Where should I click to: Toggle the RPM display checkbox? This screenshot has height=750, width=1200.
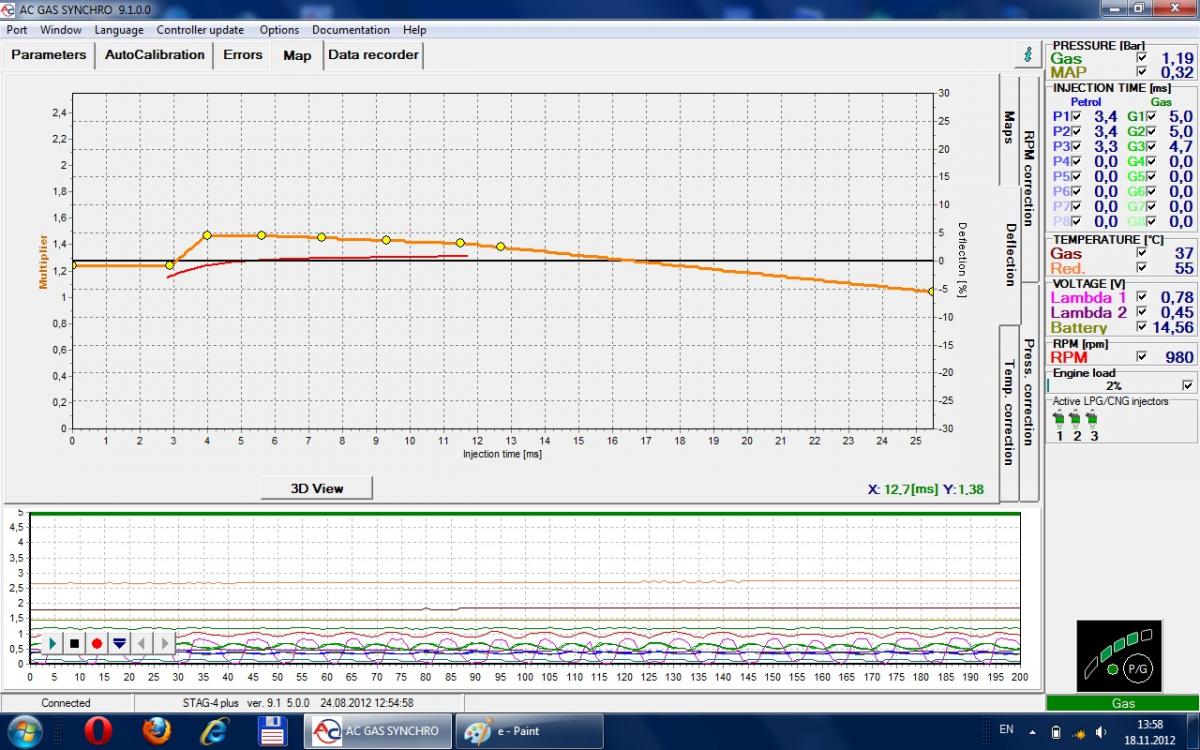coord(1141,357)
